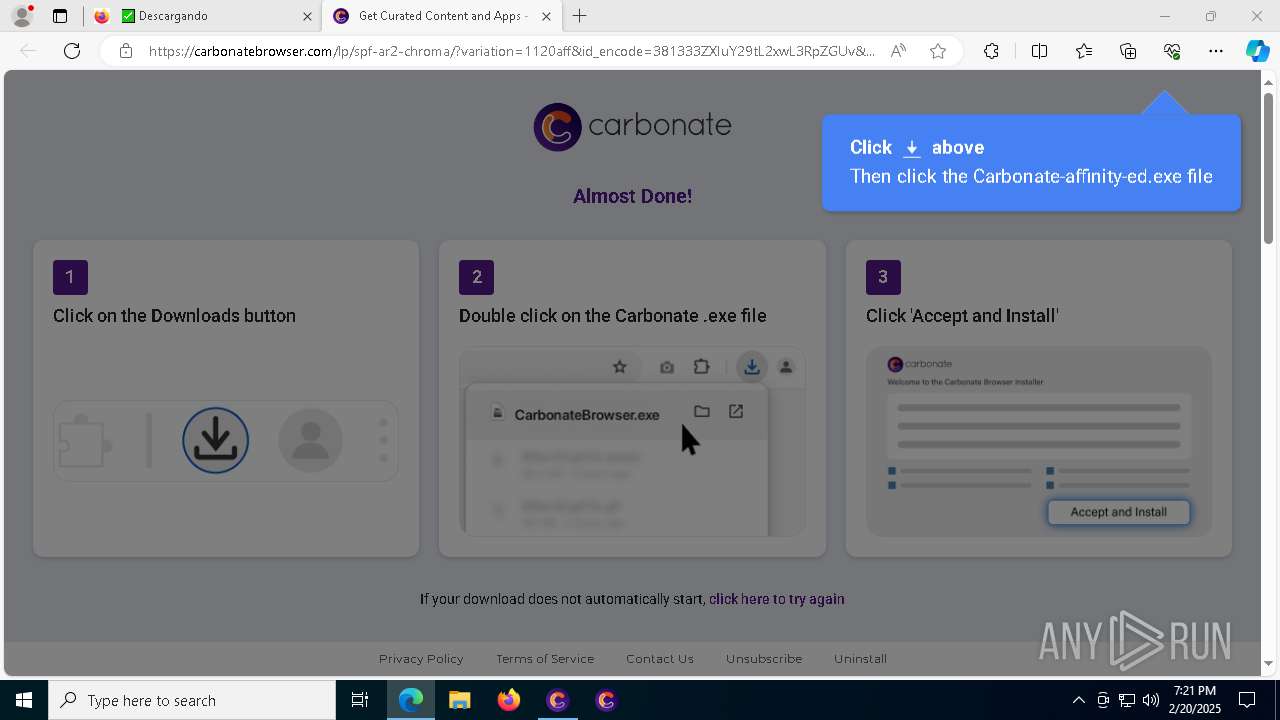
Task: Click the page vertical scrollbar thumb
Action: (x=1269, y=168)
